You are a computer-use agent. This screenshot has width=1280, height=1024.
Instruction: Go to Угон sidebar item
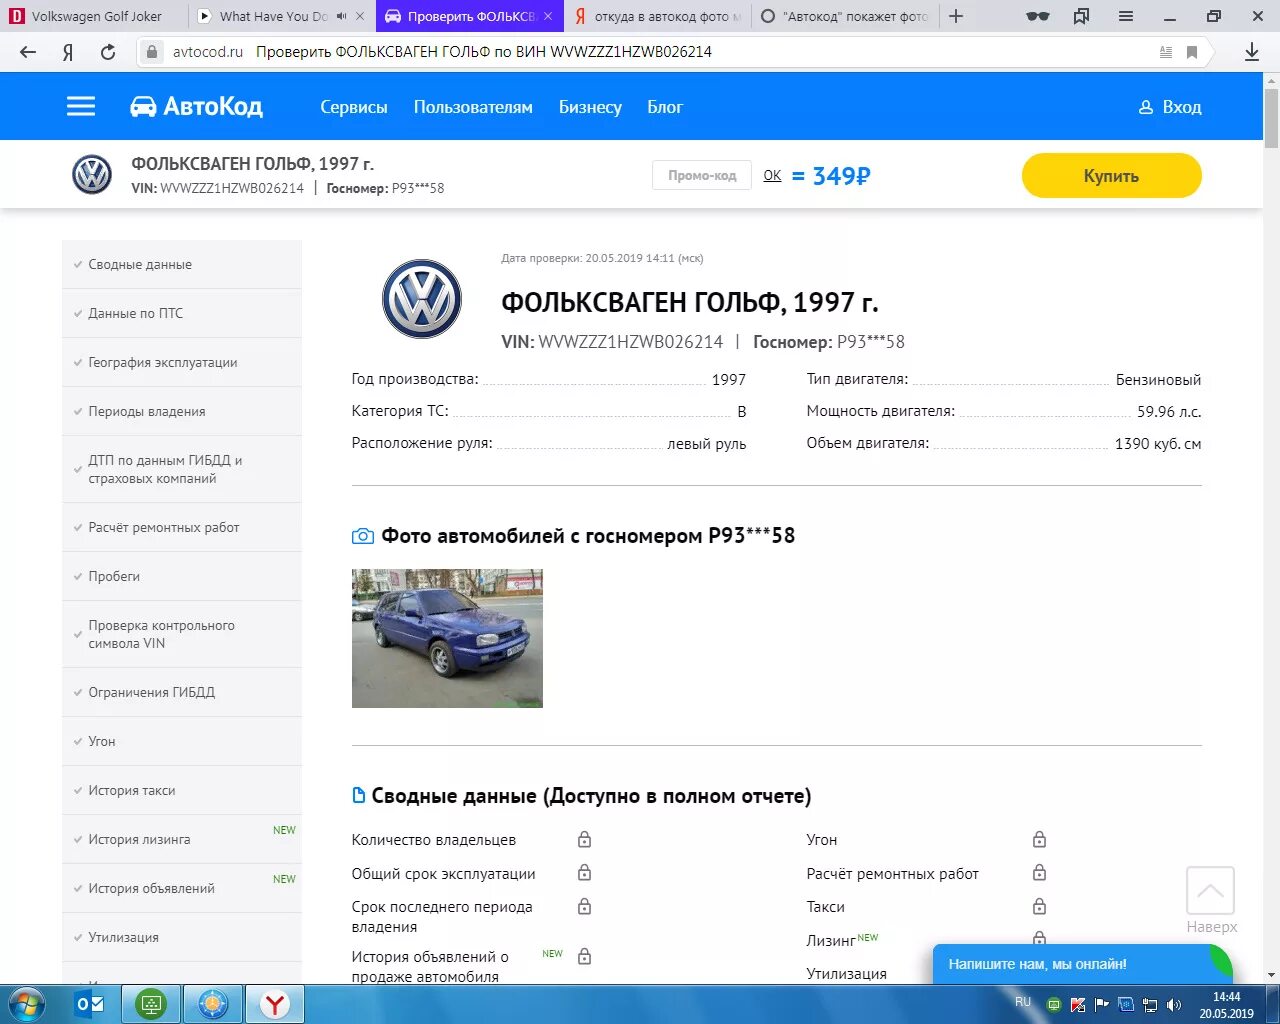[181, 741]
